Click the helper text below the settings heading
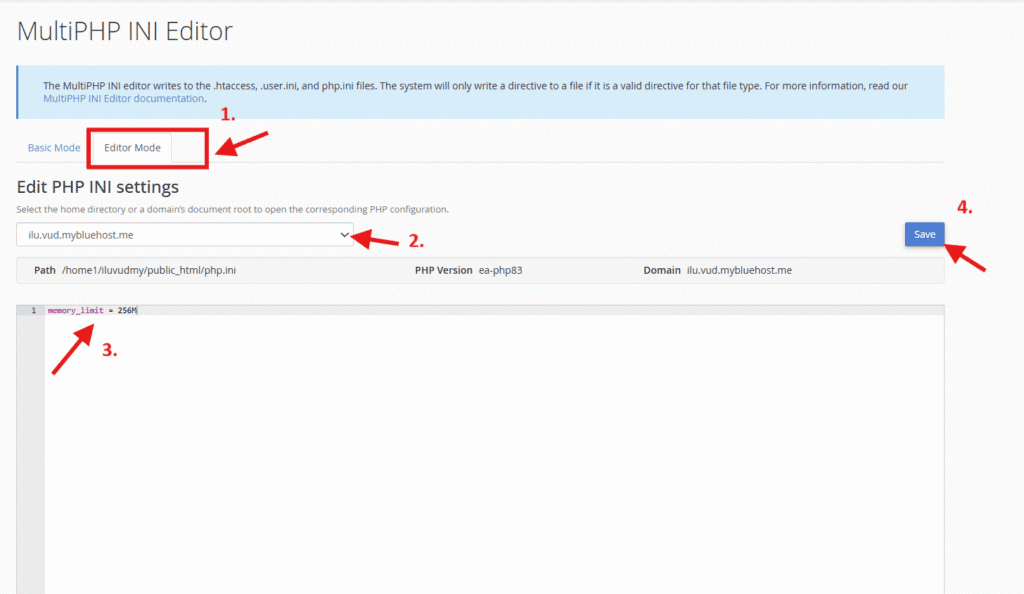1024x594 pixels. pyautogui.click(x=232, y=210)
